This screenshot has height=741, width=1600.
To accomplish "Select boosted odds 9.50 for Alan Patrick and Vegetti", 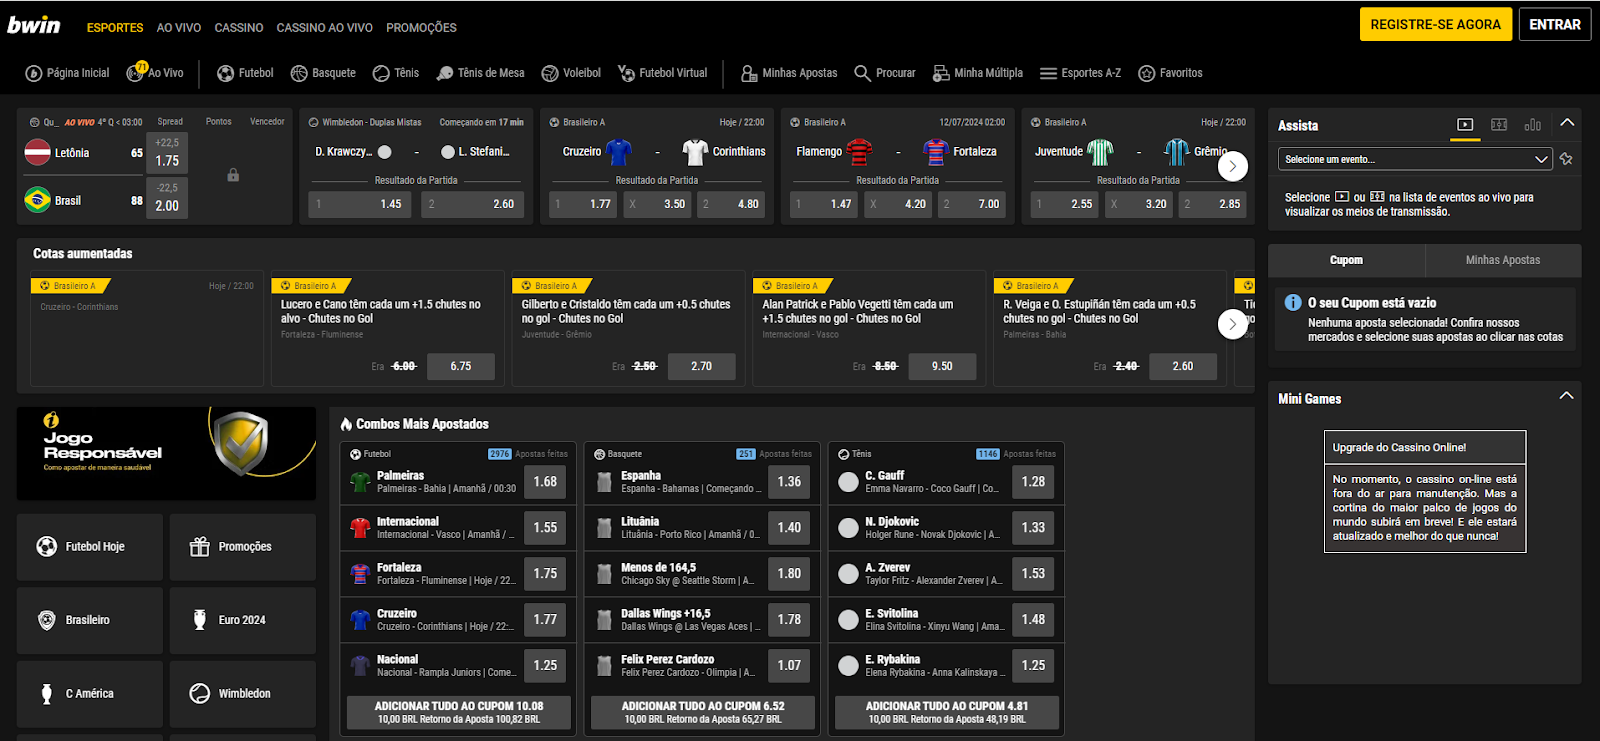I will 942,367.
